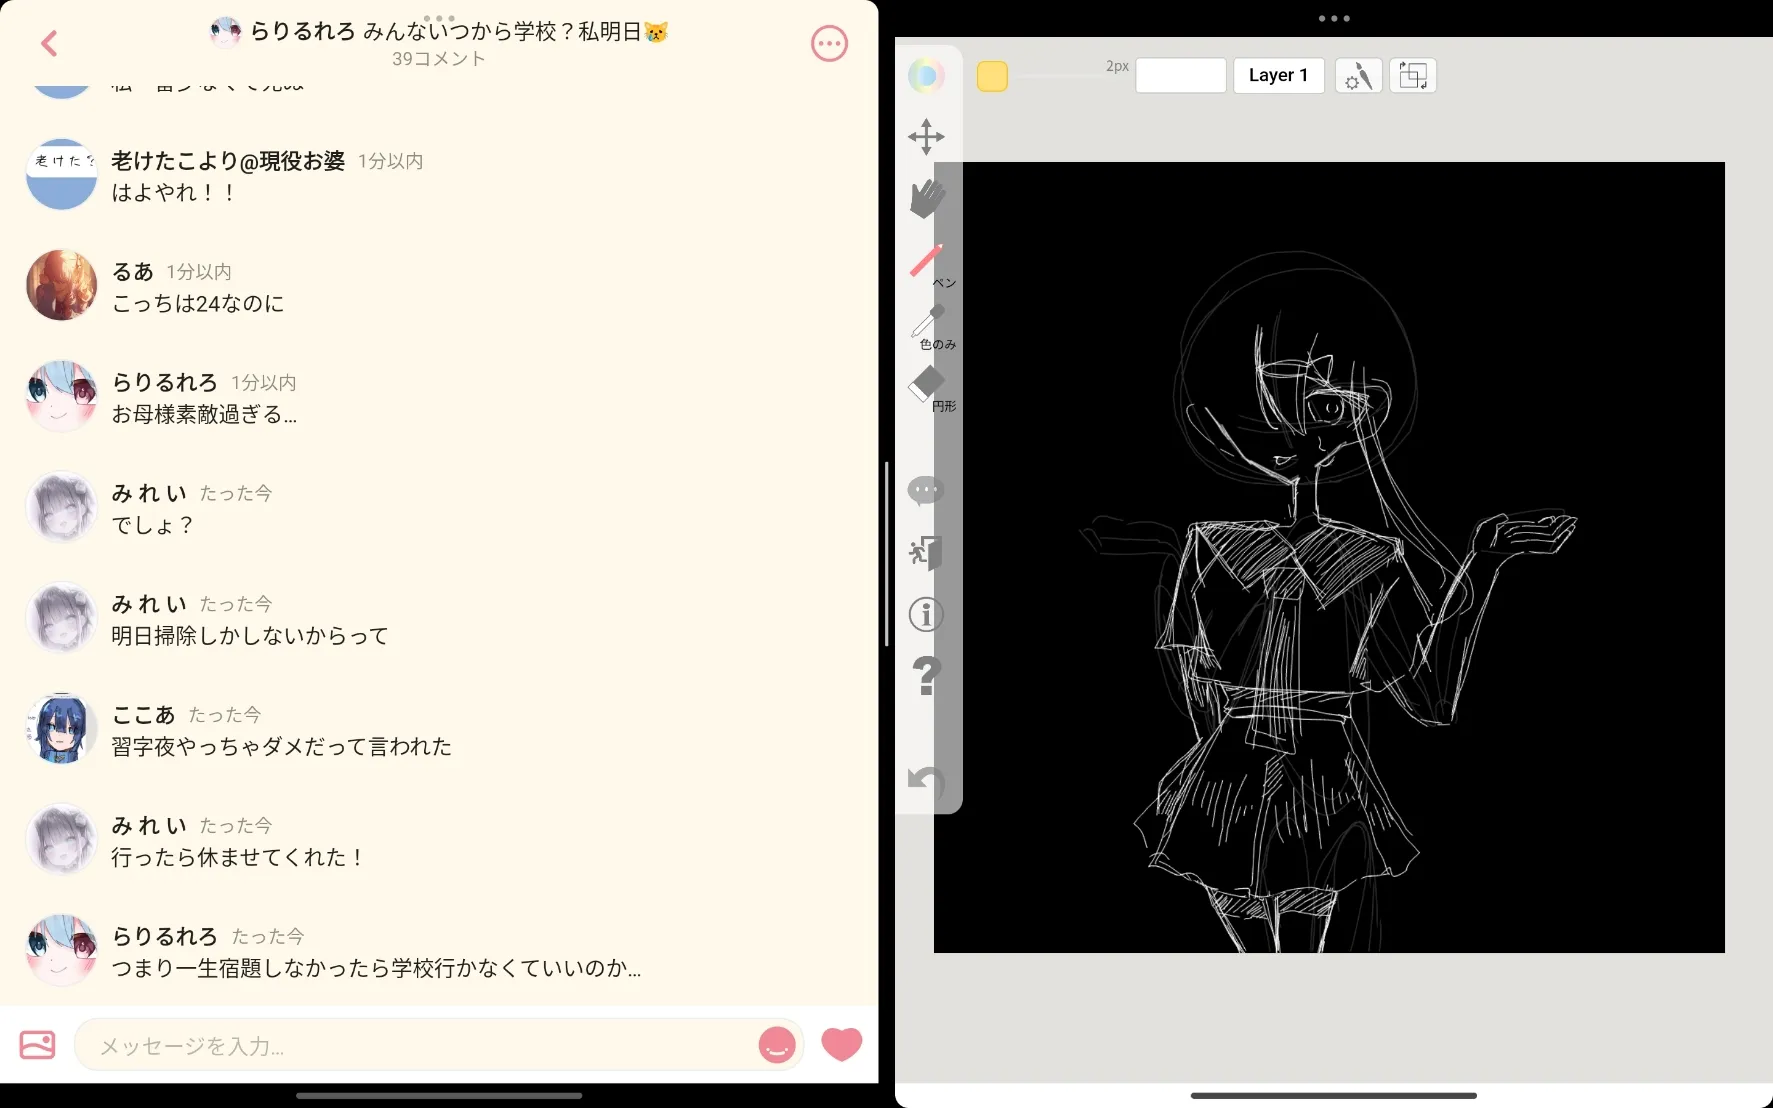1773x1108 pixels.
Task: Tap username るあ
Action: 132,272
